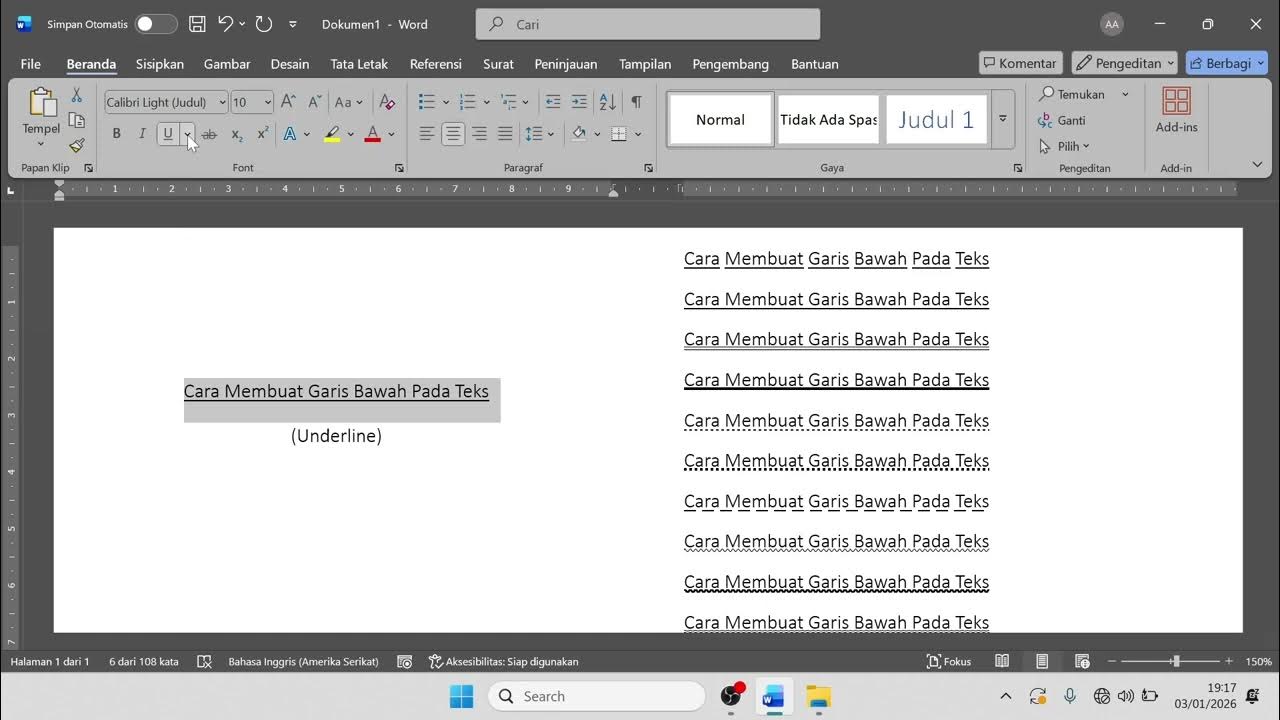Open the numbered list dropdown arrow
This screenshot has width=1280, height=720.
pos(487,102)
